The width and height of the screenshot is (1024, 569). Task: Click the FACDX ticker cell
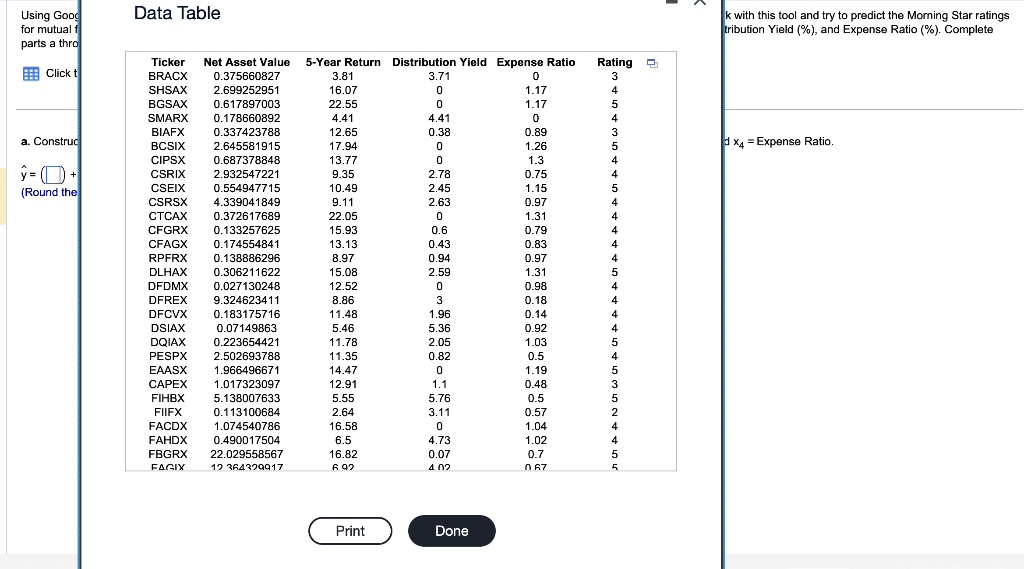click(168, 427)
